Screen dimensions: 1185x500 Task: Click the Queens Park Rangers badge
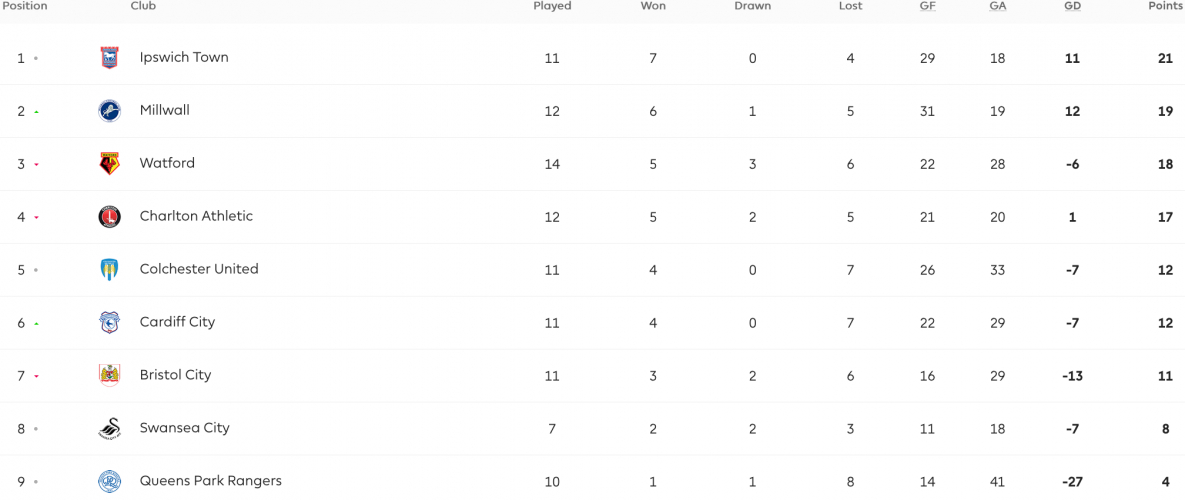(x=110, y=481)
